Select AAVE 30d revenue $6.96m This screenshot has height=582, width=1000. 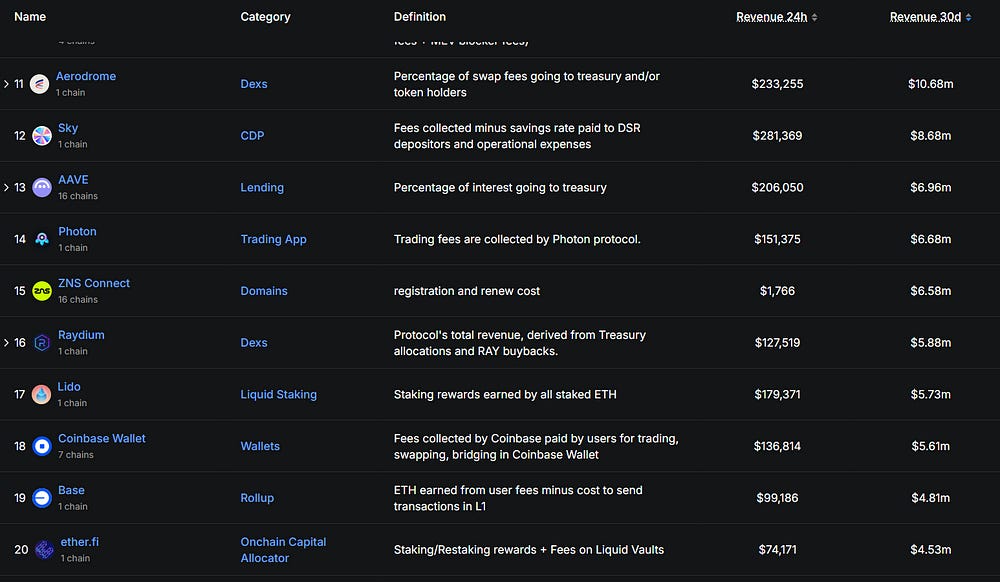931,187
